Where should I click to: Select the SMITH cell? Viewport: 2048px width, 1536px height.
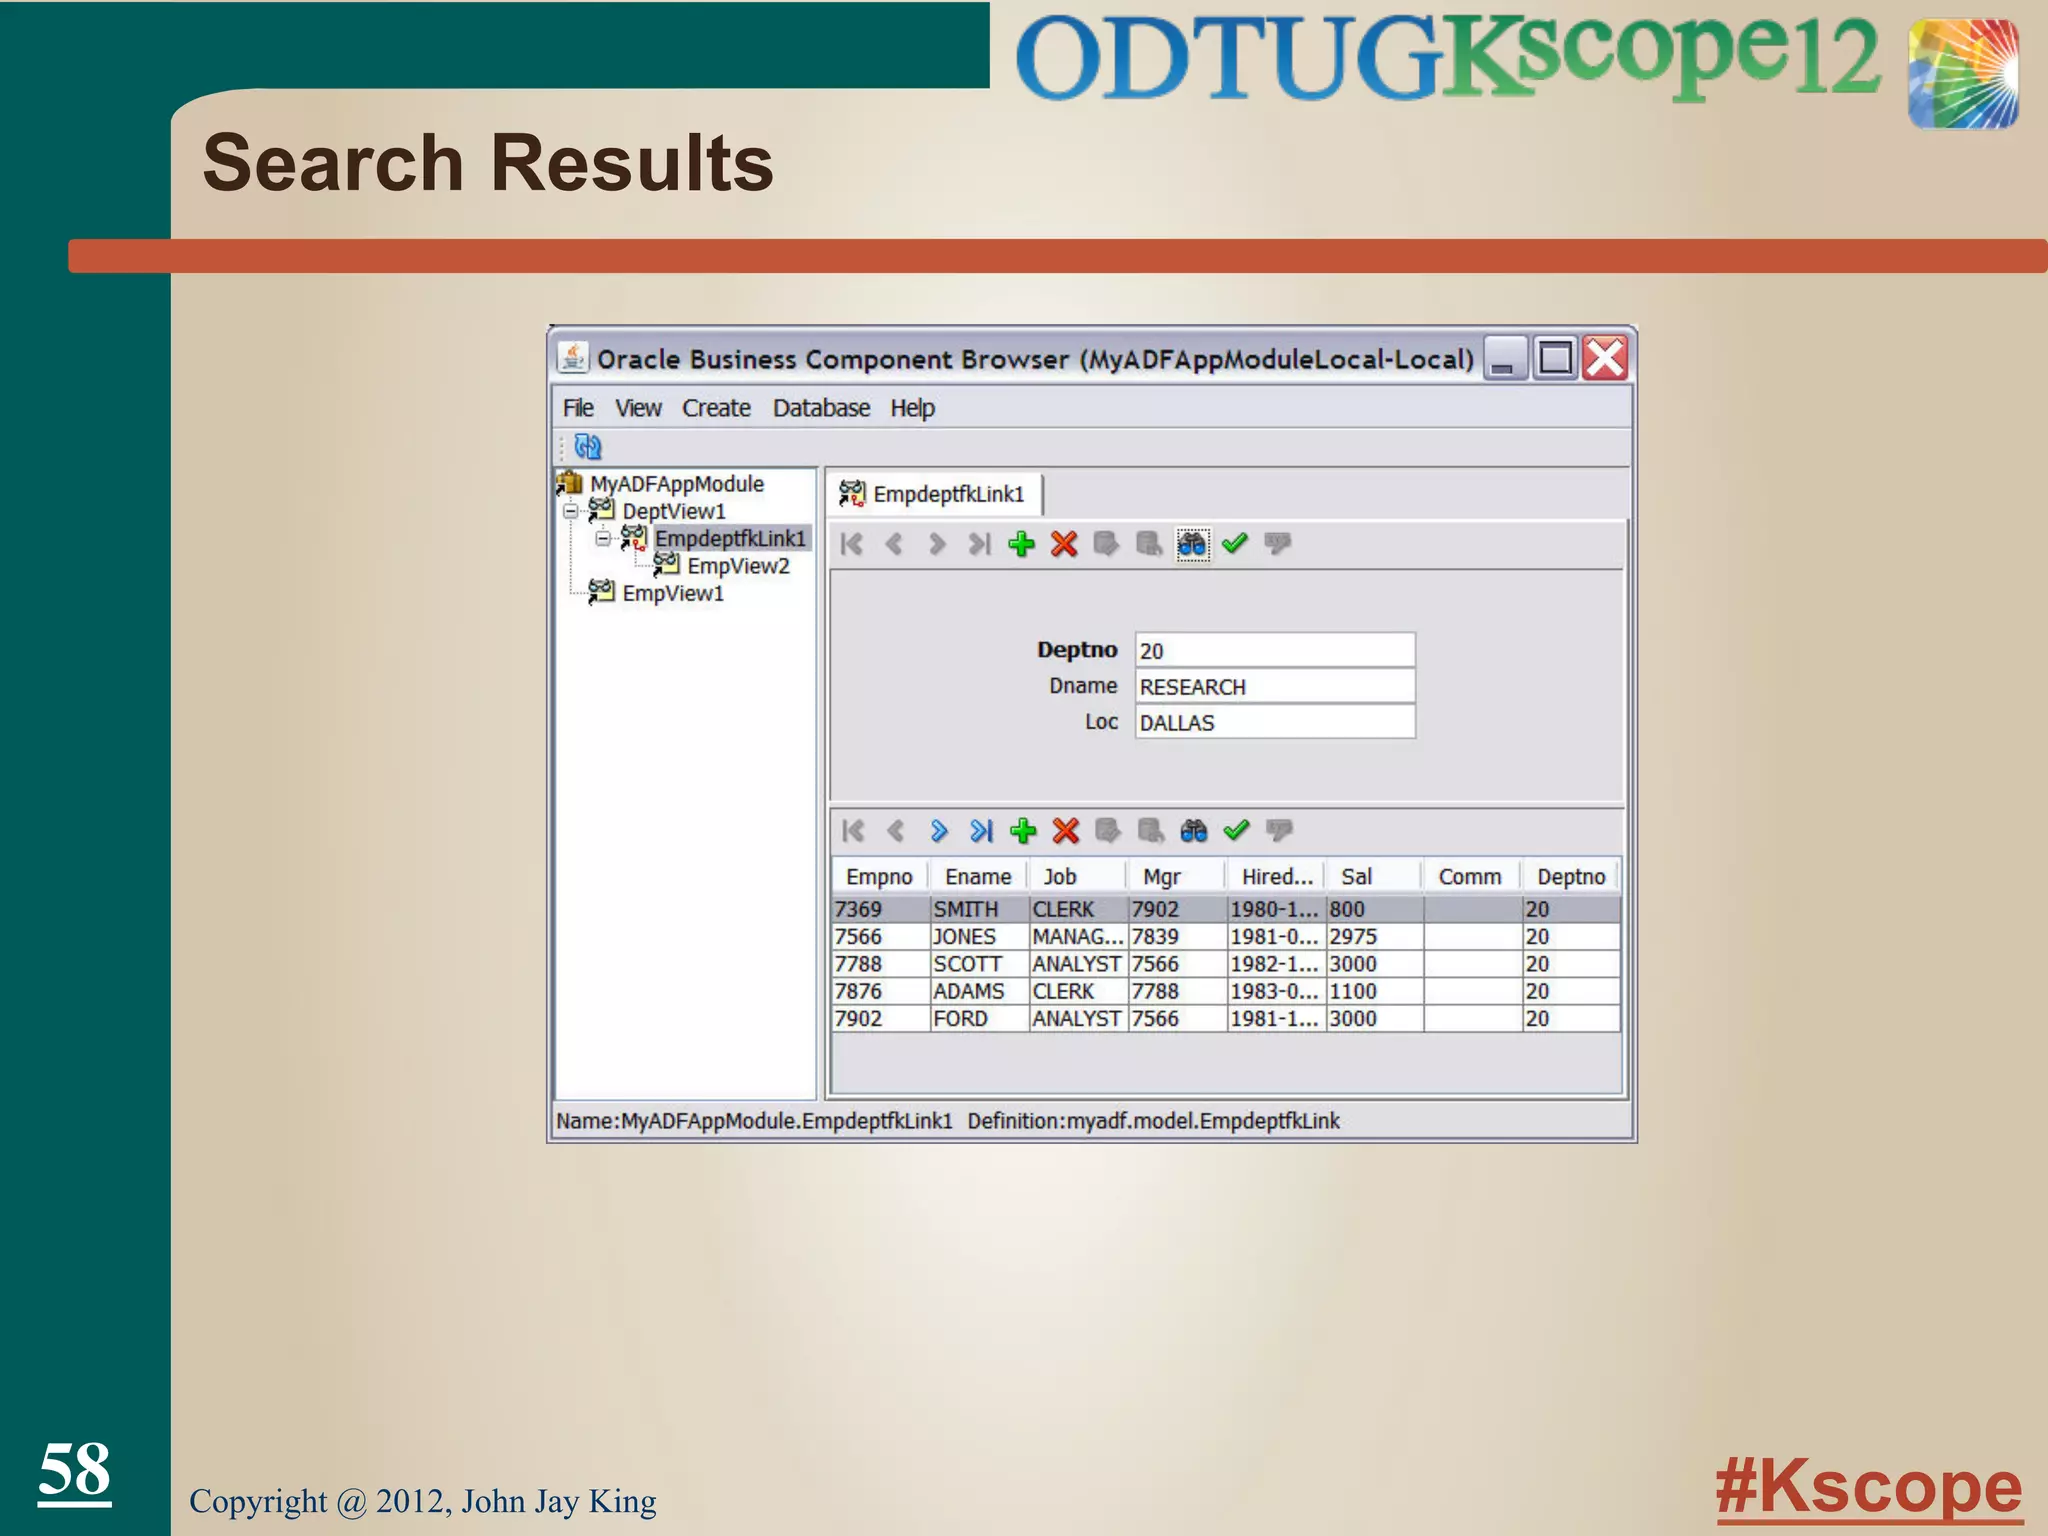coord(979,909)
